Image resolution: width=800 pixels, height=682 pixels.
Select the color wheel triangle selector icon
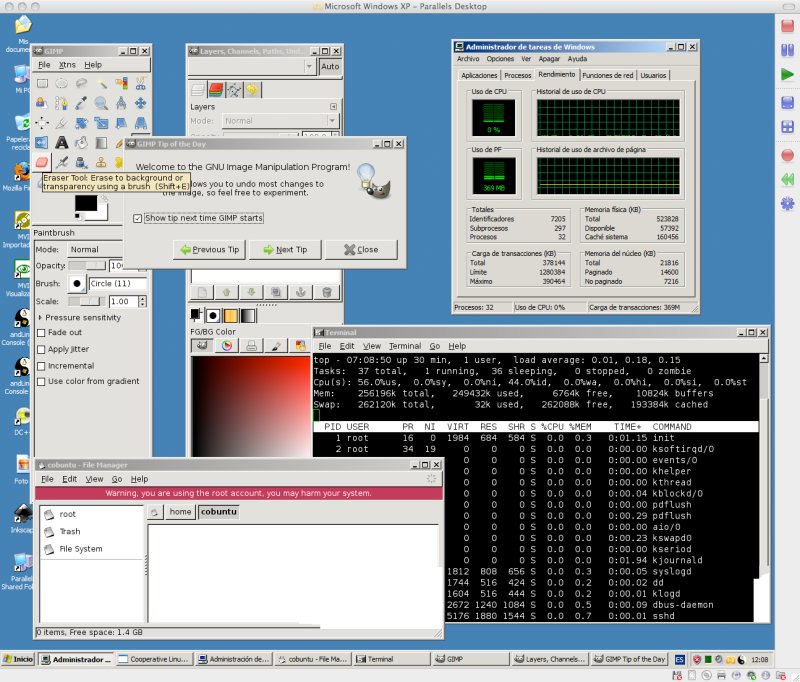click(227, 346)
